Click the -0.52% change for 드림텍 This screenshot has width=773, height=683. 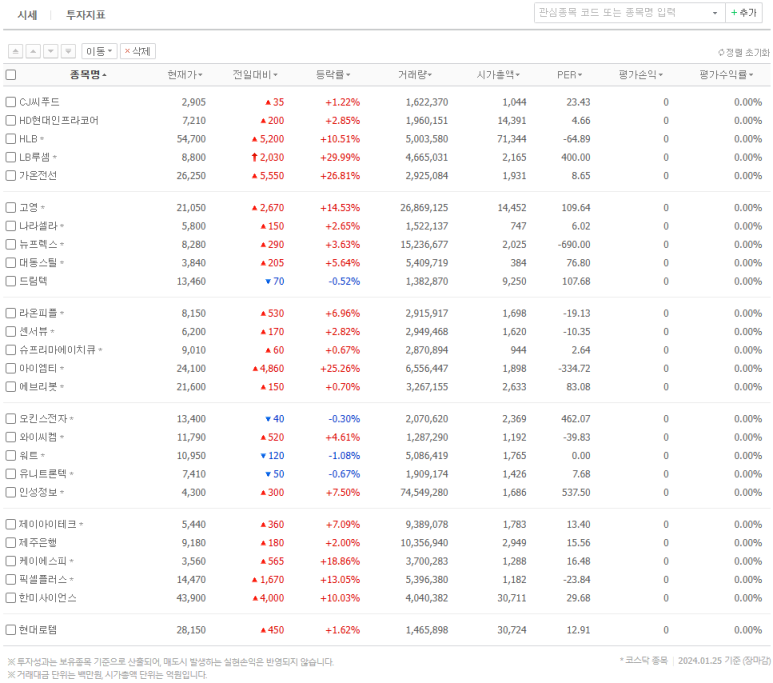pyautogui.click(x=344, y=281)
